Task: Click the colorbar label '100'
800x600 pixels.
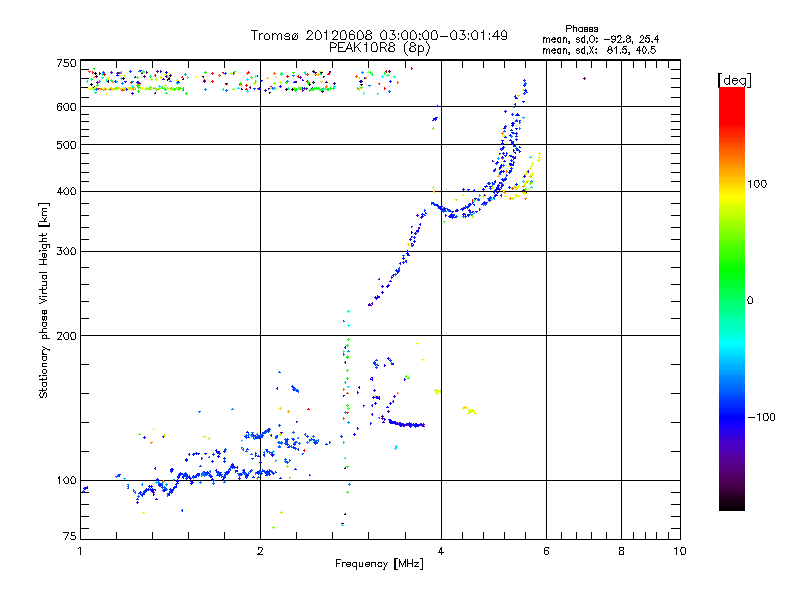Action: 757,184
